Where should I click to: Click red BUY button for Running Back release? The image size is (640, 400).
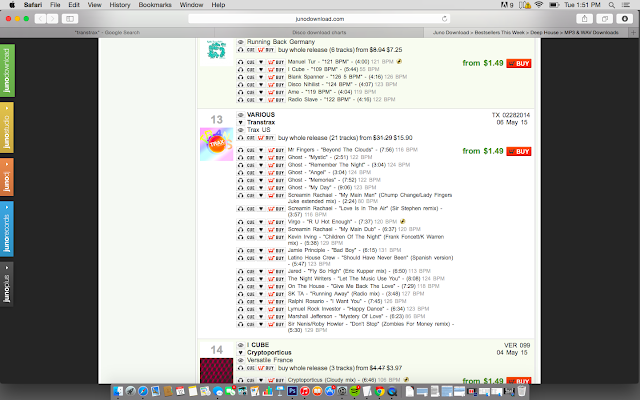[519, 63]
